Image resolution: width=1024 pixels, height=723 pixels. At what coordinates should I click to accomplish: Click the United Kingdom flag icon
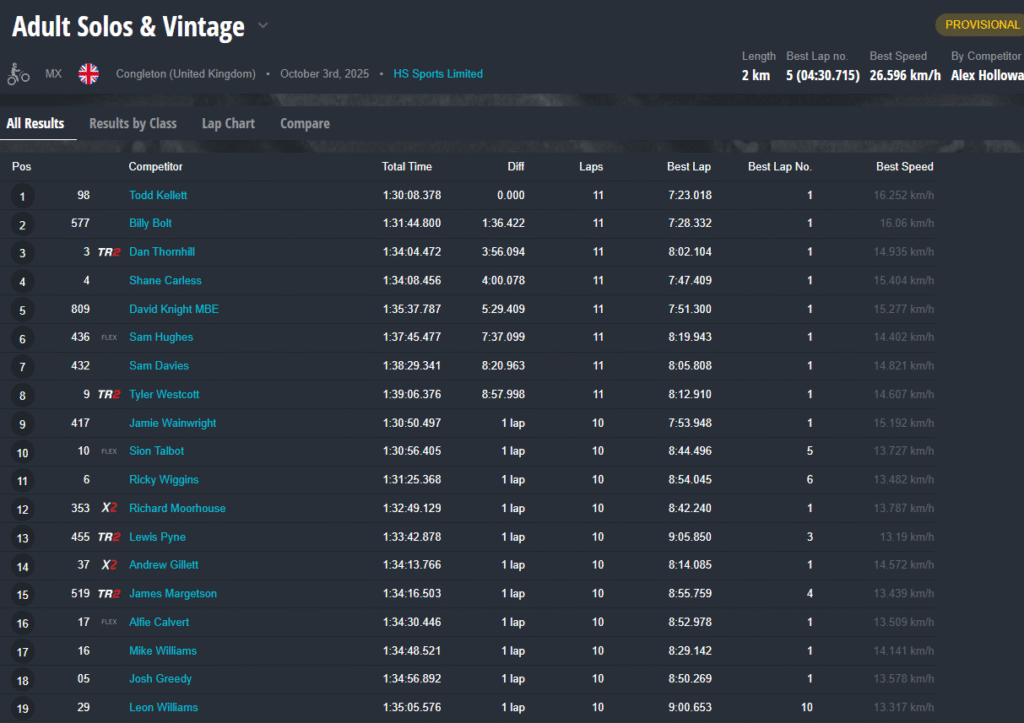[x=89, y=74]
